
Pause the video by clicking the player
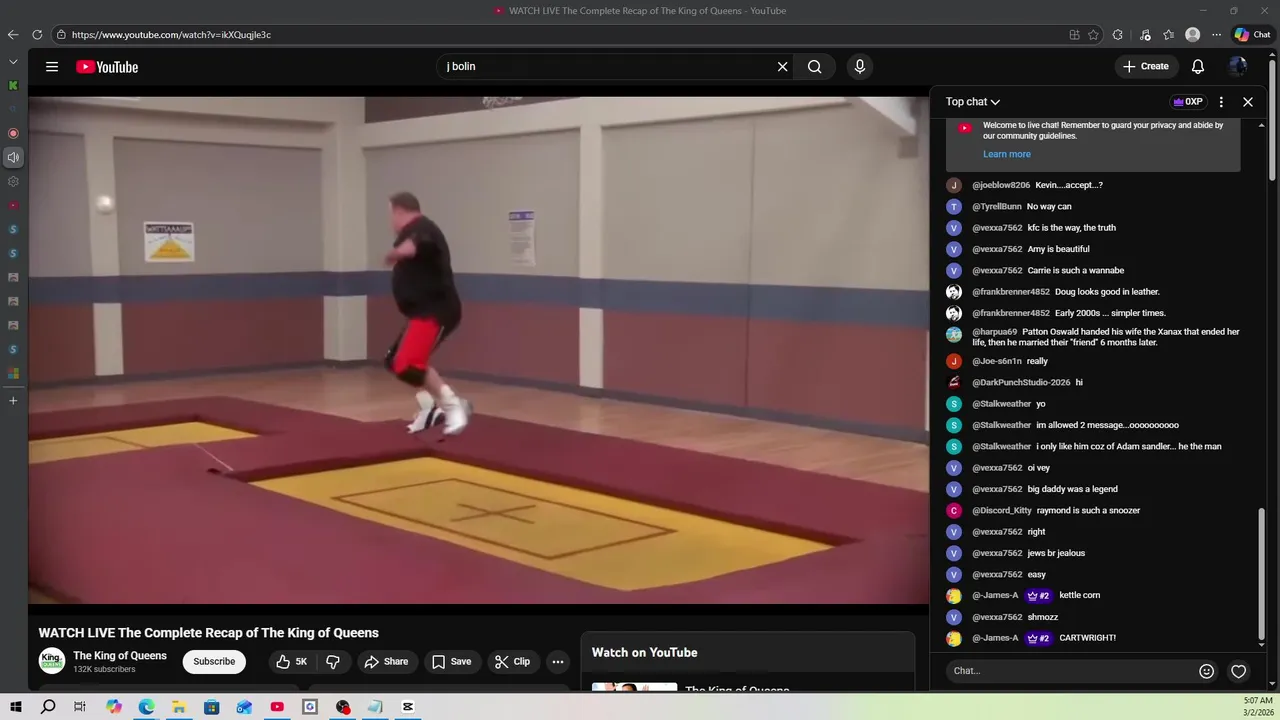478,350
